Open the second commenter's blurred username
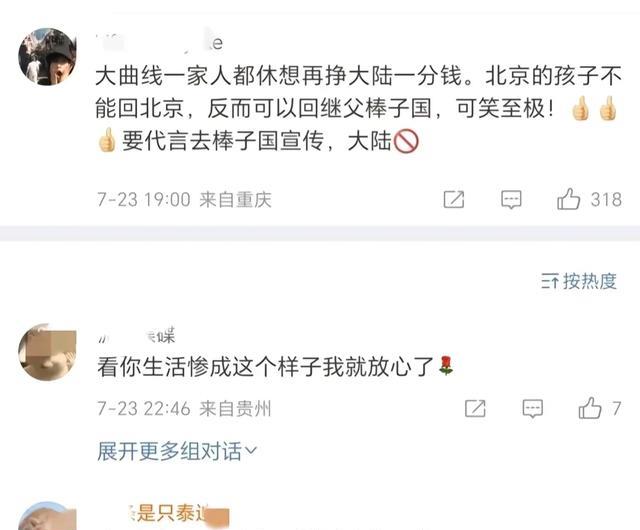The width and height of the screenshot is (640, 530). click(136, 336)
